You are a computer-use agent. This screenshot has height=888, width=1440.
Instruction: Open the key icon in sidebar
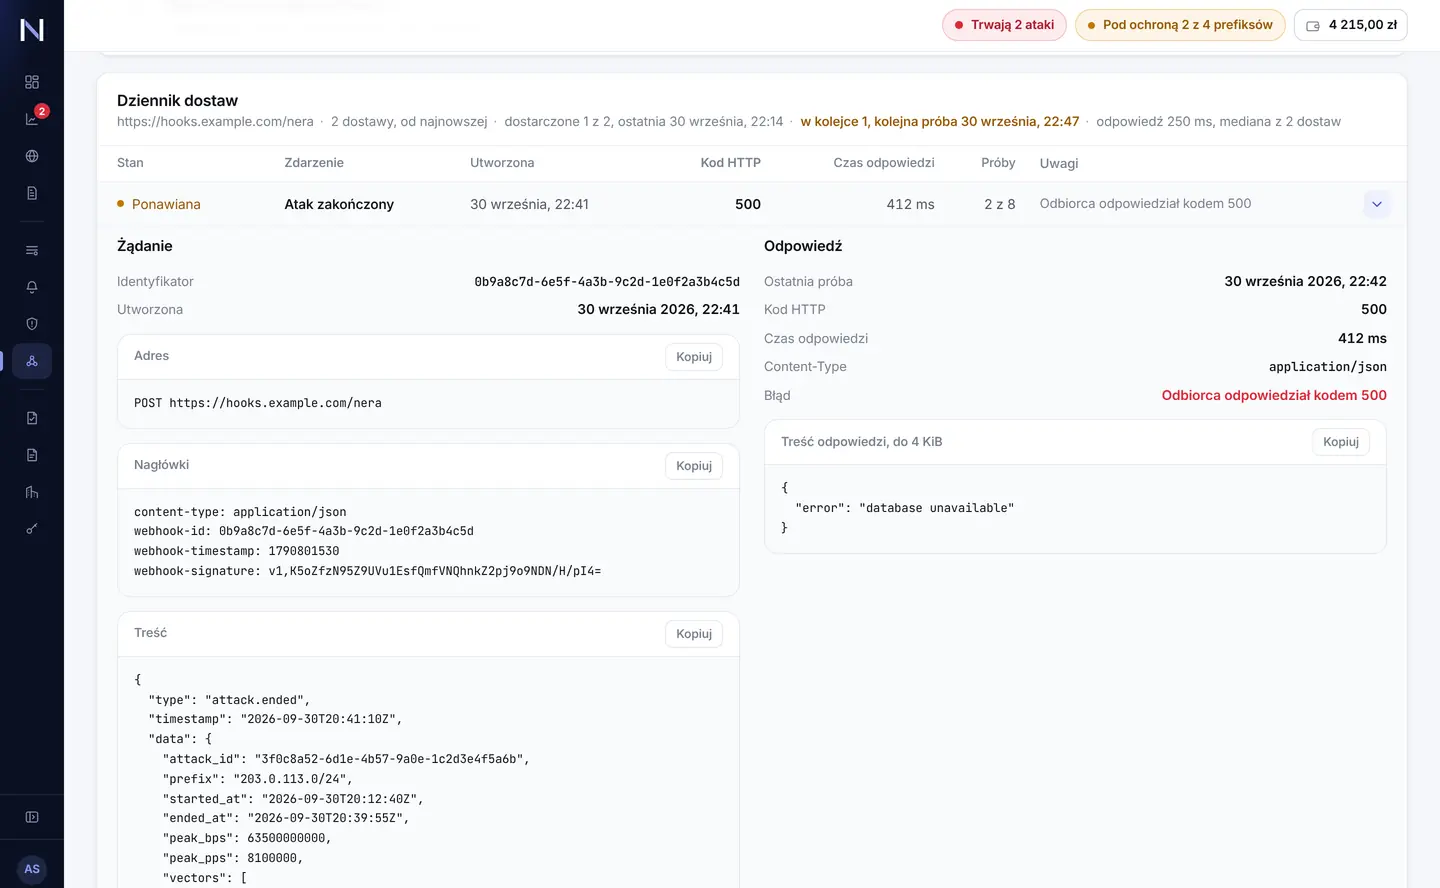(32, 529)
